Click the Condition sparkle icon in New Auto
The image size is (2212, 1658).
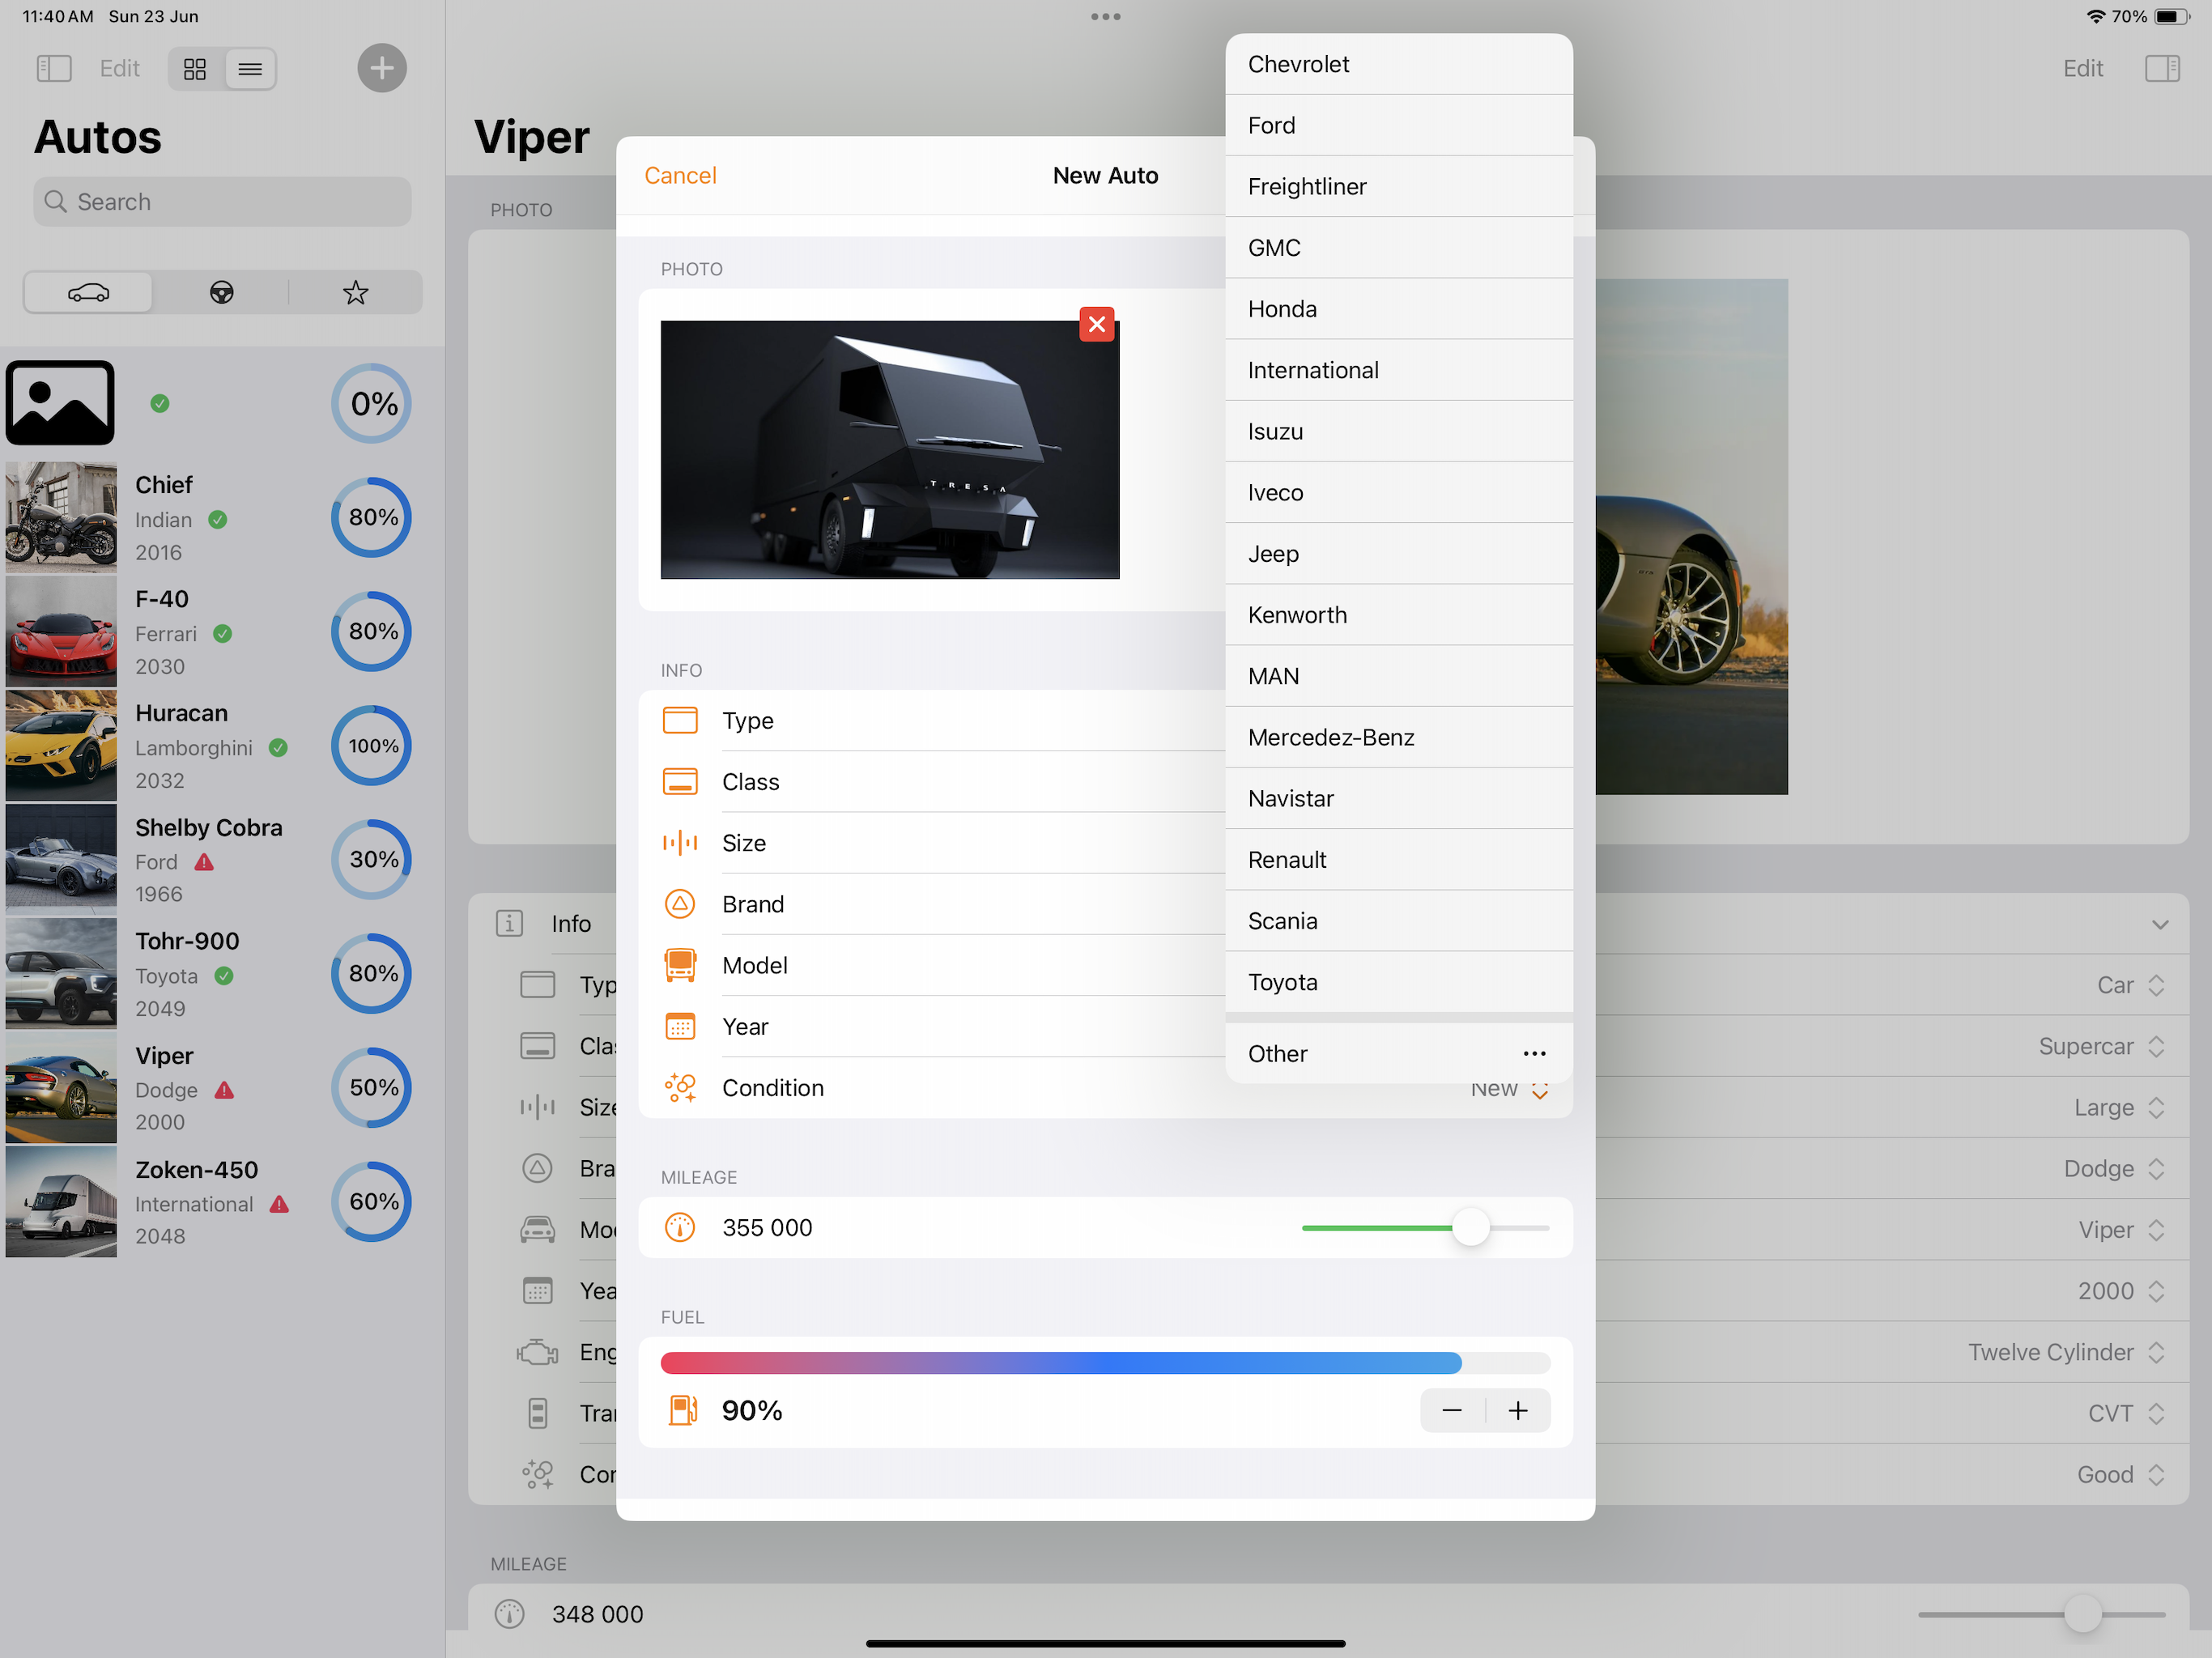click(680, 1087)
